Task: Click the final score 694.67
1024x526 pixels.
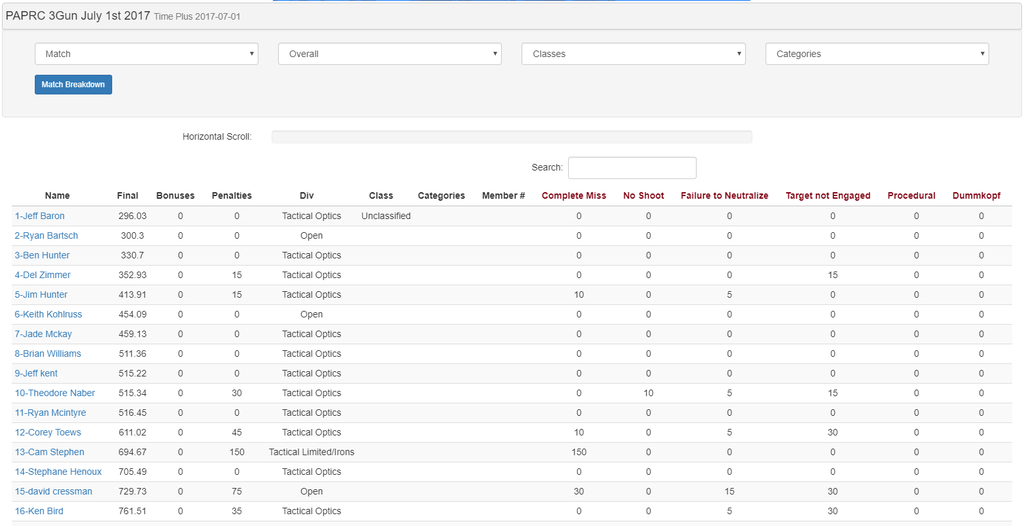Action: point(133,452)
